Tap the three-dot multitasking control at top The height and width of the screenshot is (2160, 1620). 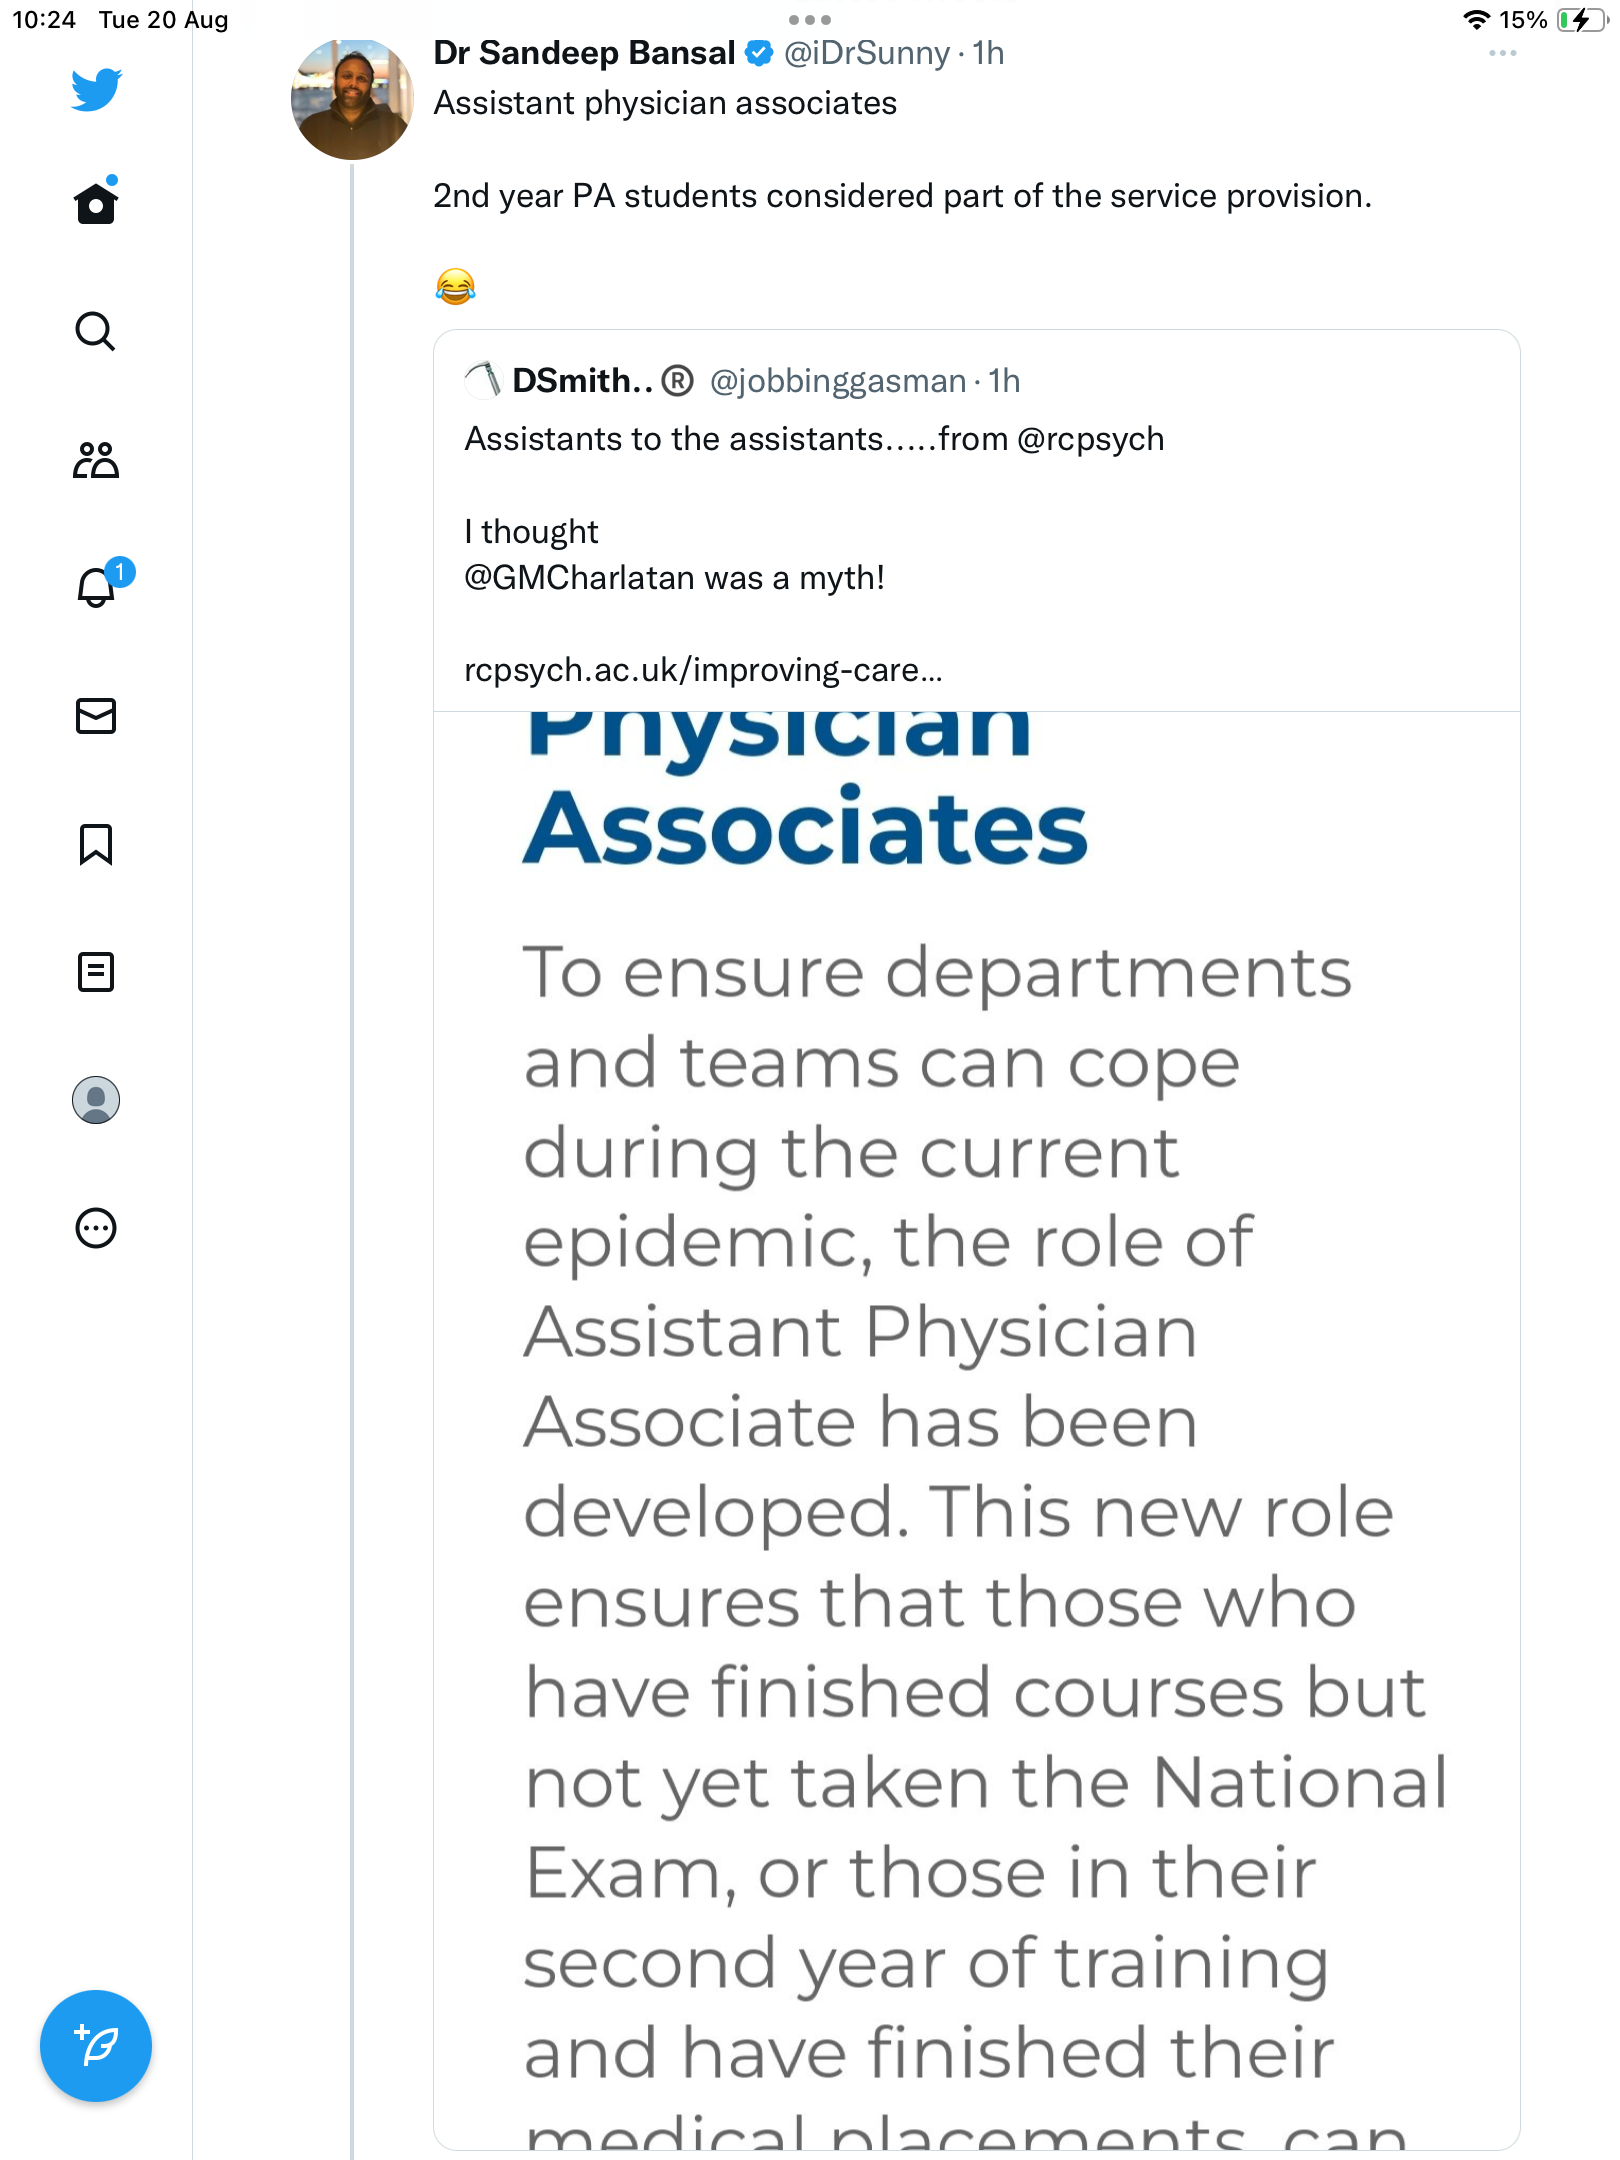[x=810, y=19]
